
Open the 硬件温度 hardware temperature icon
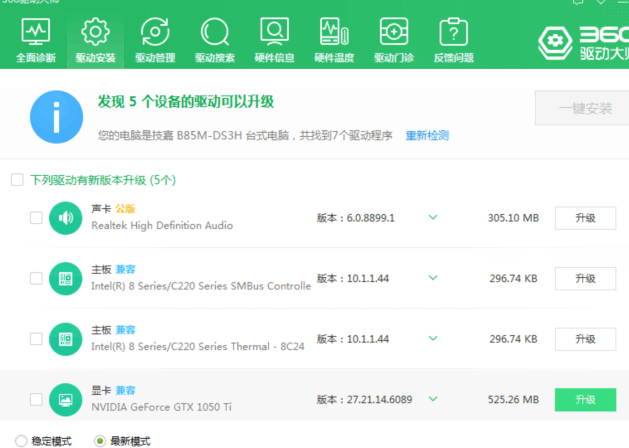(334, 31)
